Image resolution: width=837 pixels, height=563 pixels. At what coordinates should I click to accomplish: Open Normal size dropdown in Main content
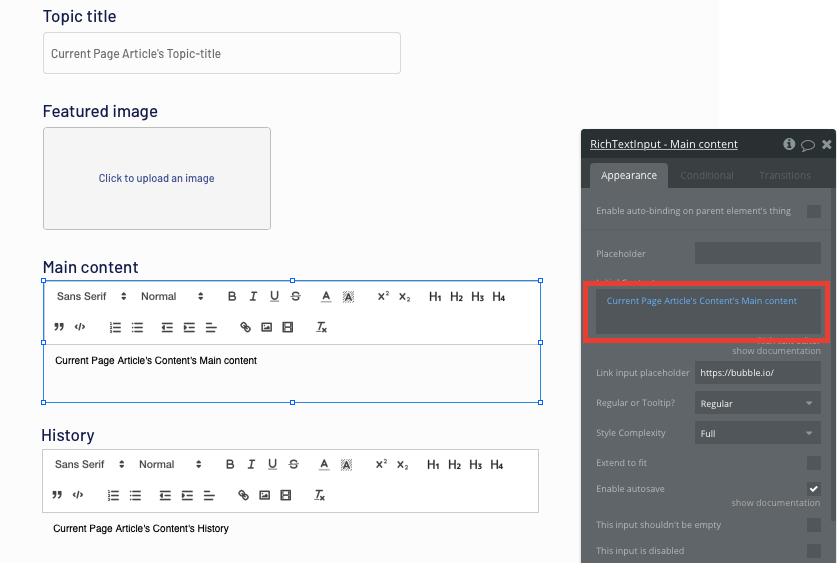coord(172,296)
